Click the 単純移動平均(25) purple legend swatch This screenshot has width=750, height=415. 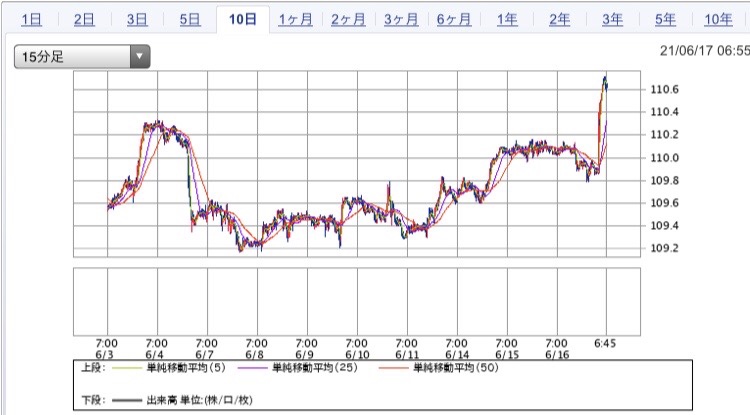253,368
